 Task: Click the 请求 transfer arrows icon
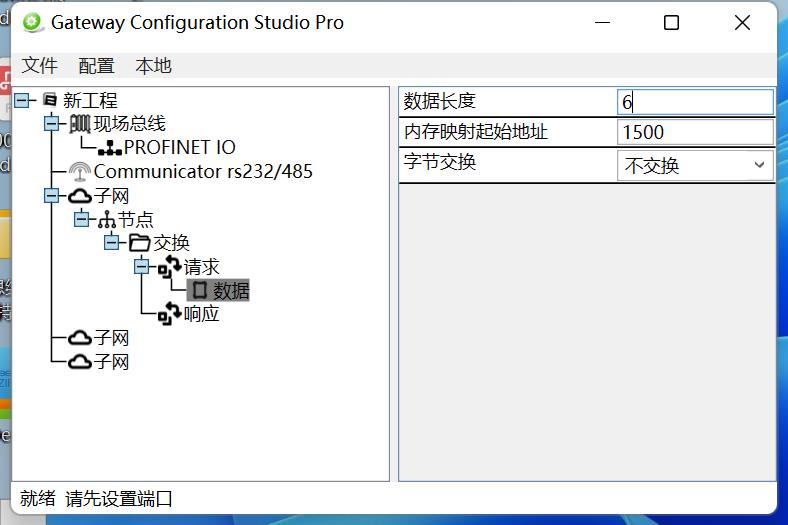tap(170, 266)
